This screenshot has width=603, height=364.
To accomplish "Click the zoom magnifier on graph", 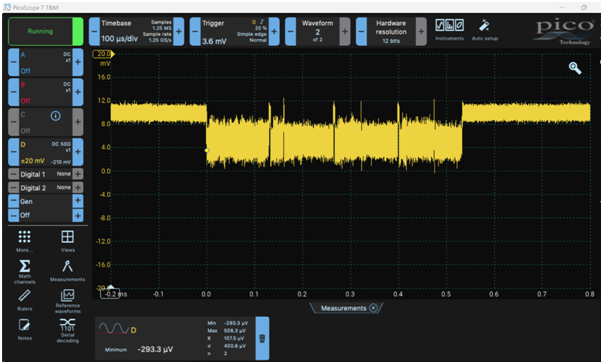I will 575,68.
